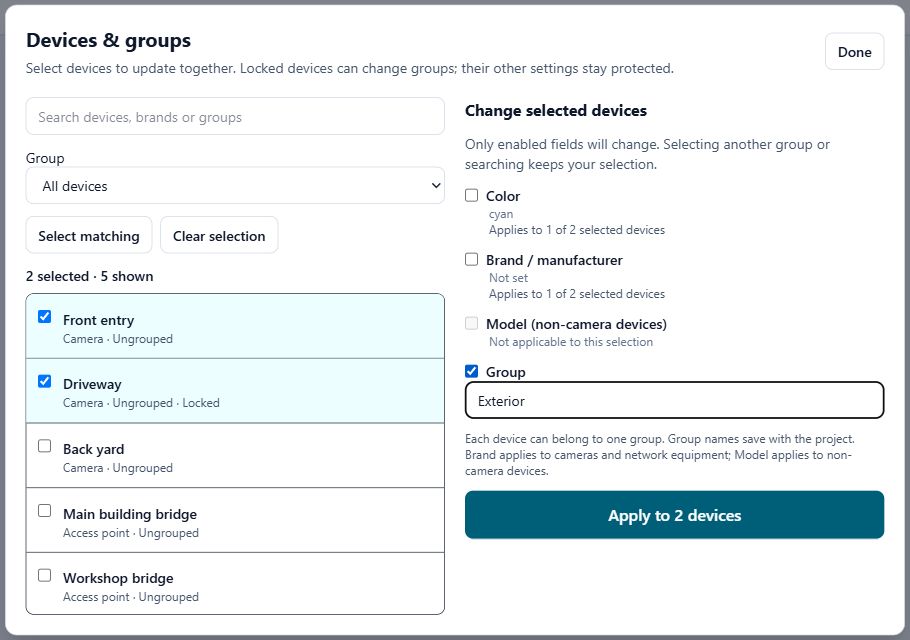Click the Workshop bridge device name

[x=118, y=578]
